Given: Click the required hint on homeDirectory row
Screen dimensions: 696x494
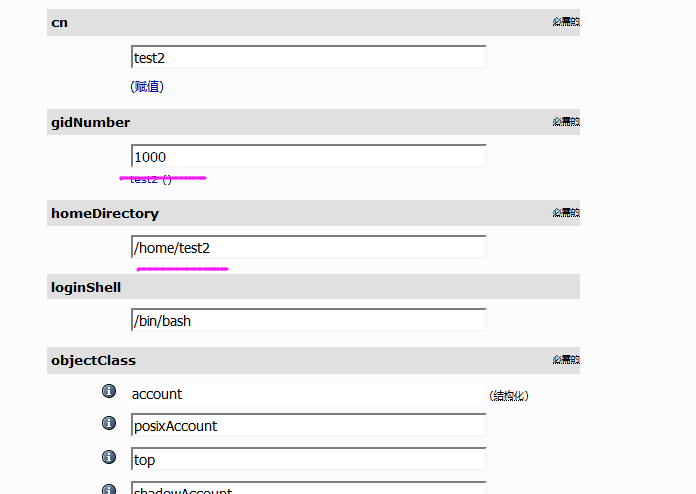Looking at the screenshot, I should point(566,213).
